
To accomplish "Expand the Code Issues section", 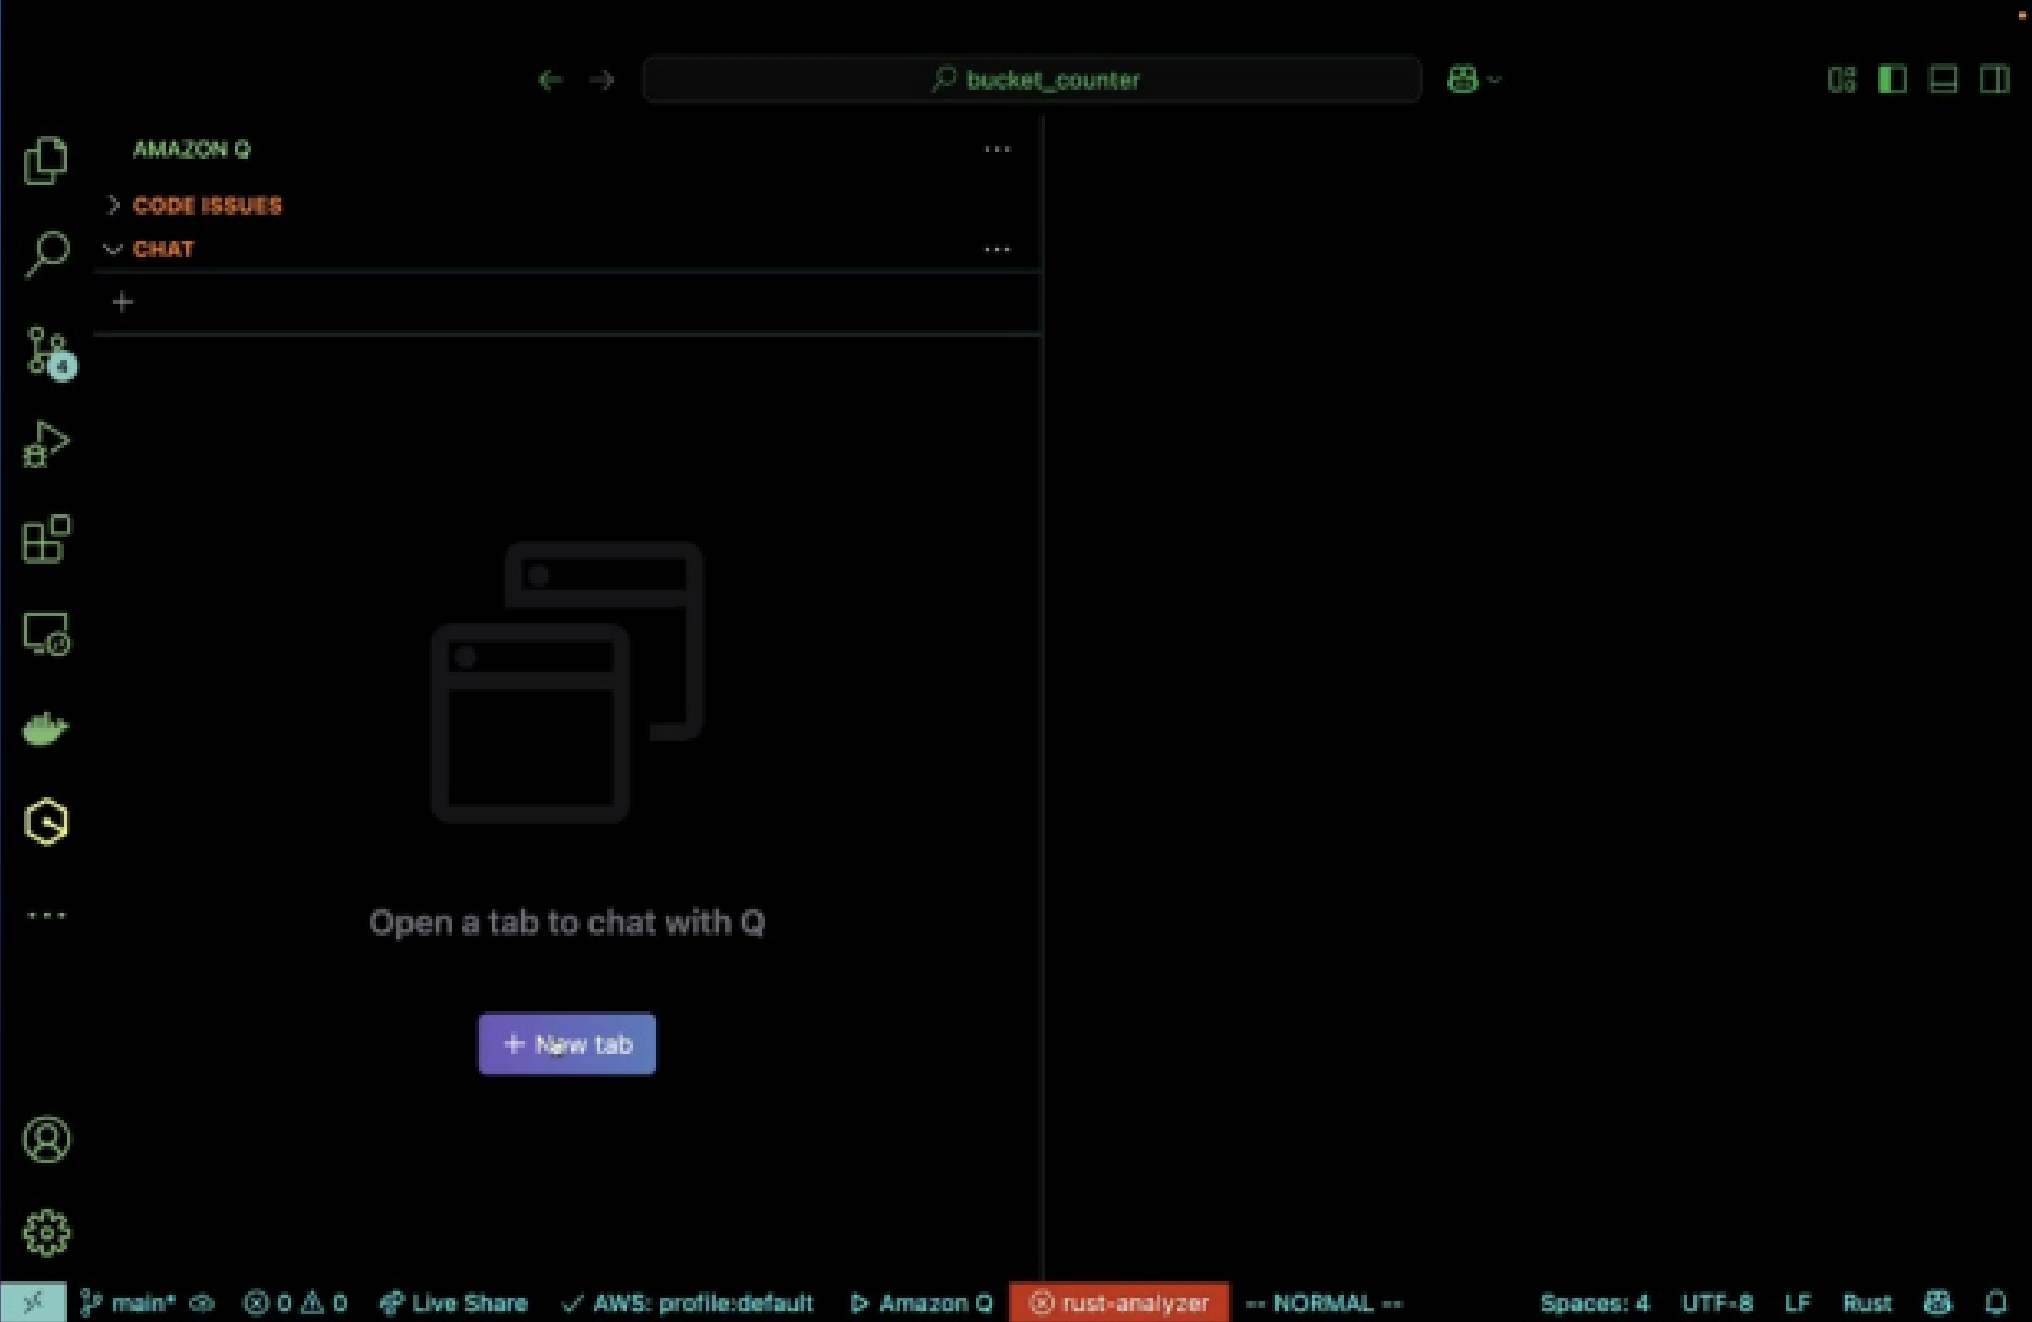I will [207, 205].
